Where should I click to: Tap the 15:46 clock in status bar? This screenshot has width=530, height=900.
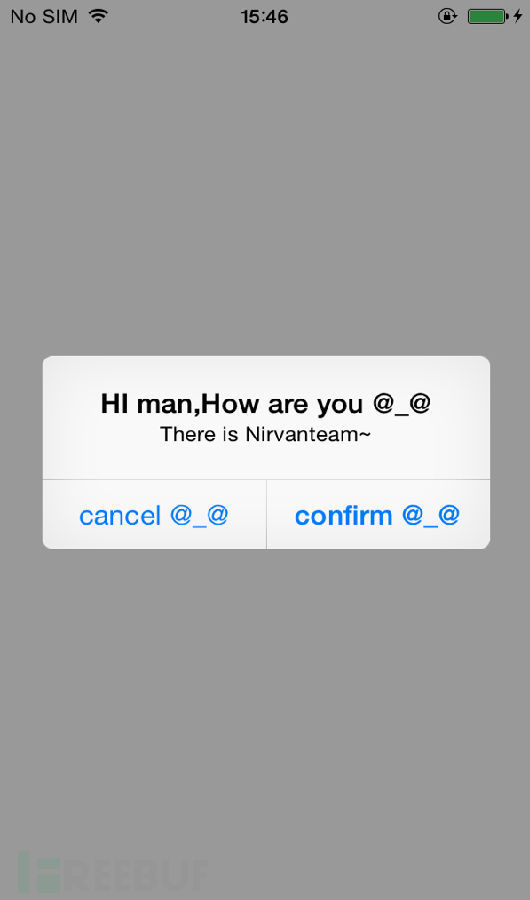(265, 17)
